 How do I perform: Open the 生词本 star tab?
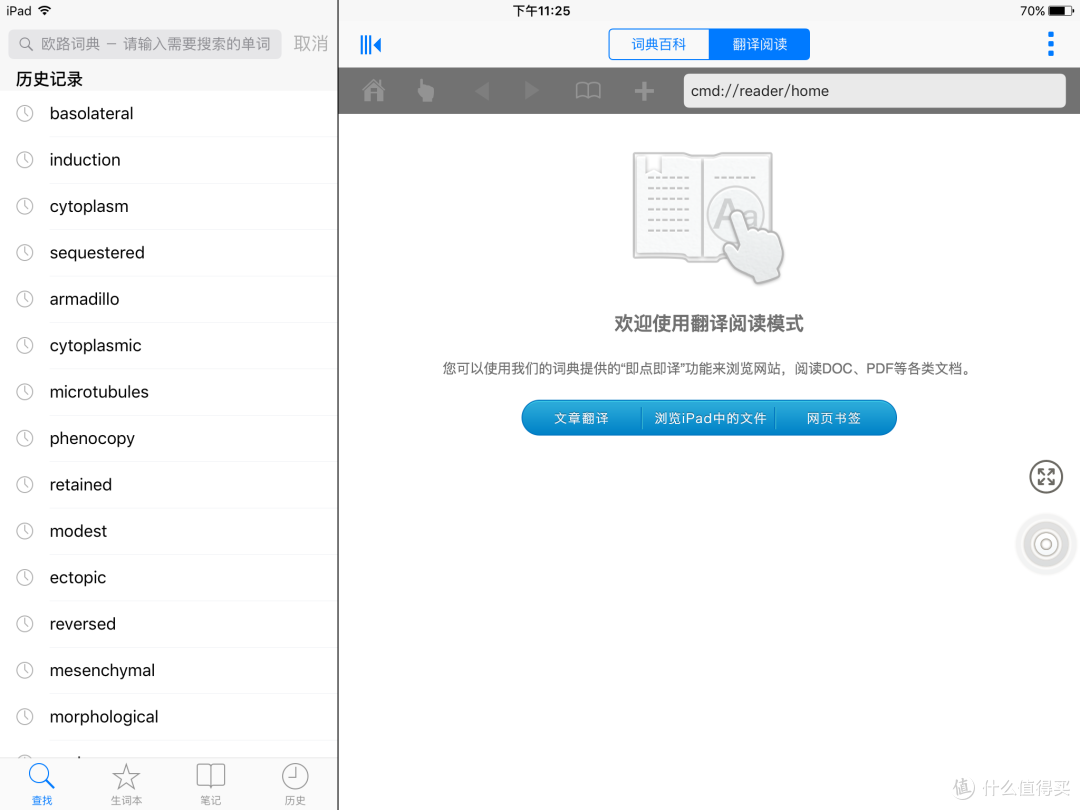click(x=126, y=784)
